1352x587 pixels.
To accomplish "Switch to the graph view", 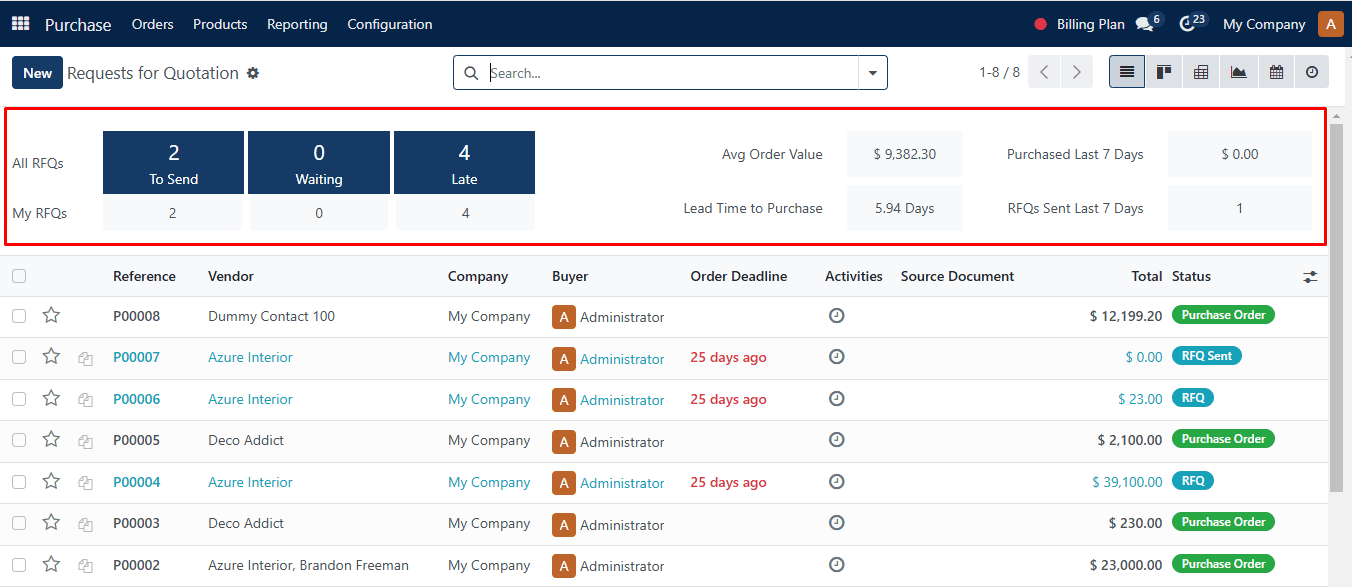I will tap(1238, 72).
